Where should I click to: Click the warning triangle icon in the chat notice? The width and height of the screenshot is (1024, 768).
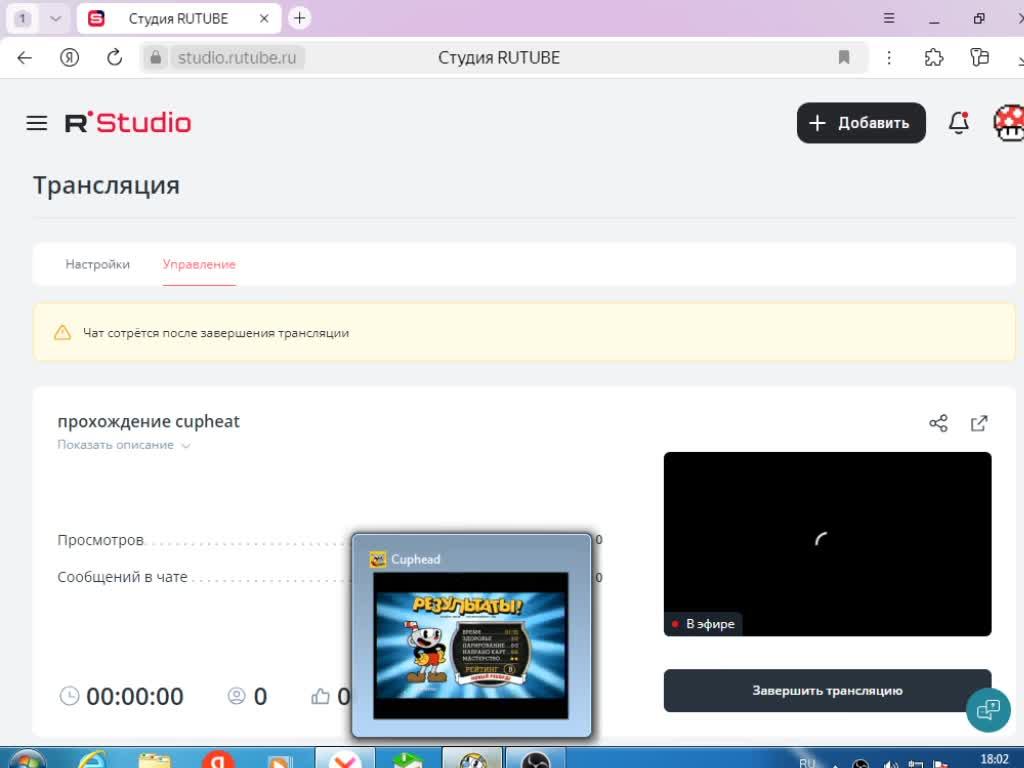click(62, 332)
